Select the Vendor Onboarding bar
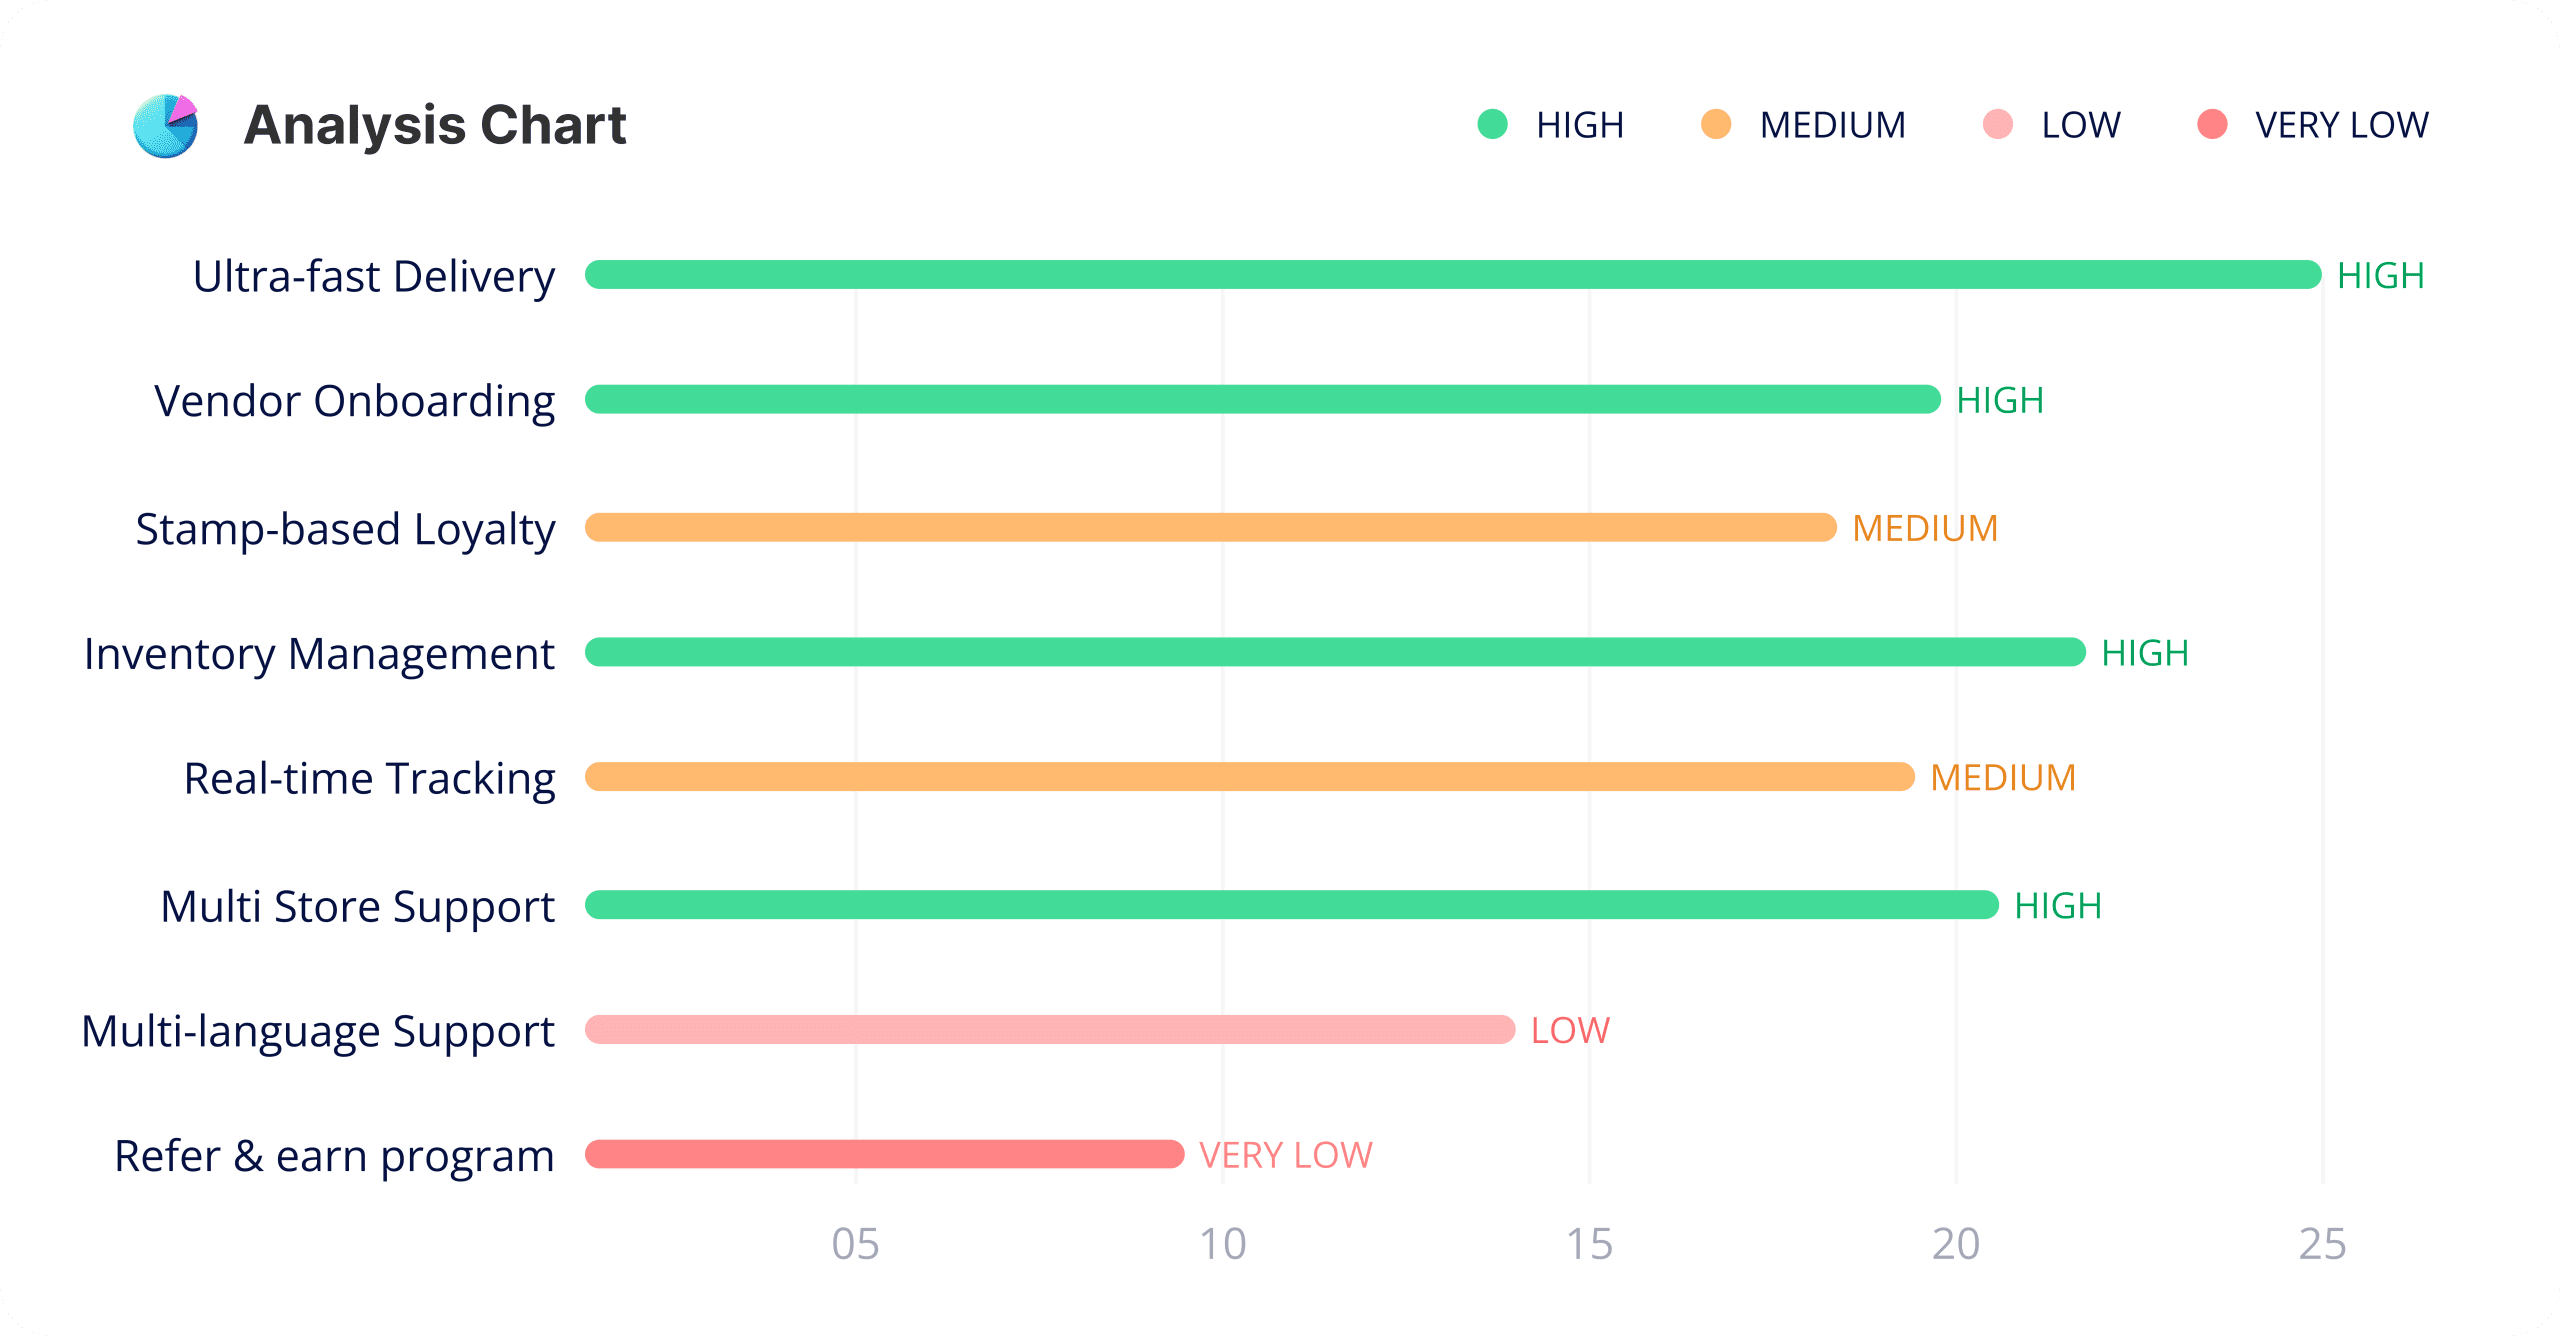The image size is (2560, 1336). point(1262,400)
